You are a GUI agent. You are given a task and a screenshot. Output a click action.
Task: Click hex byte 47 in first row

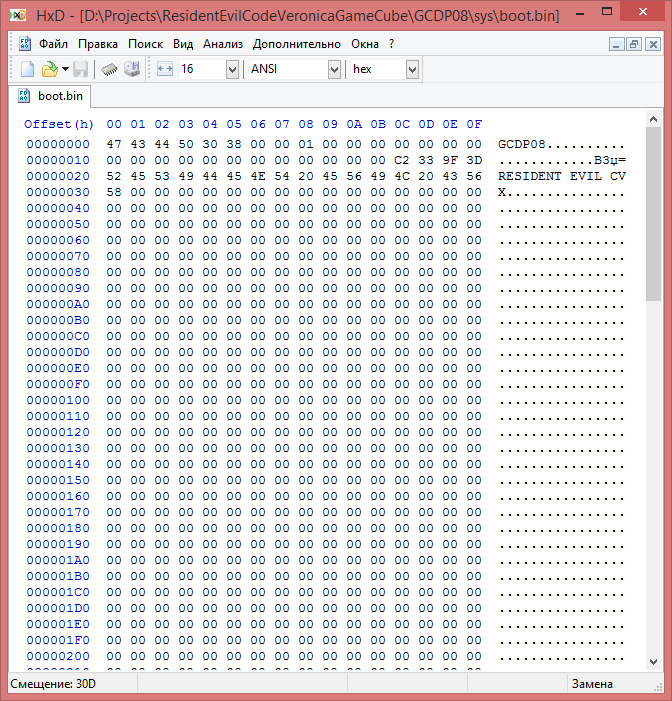click(x=114, y=144)
